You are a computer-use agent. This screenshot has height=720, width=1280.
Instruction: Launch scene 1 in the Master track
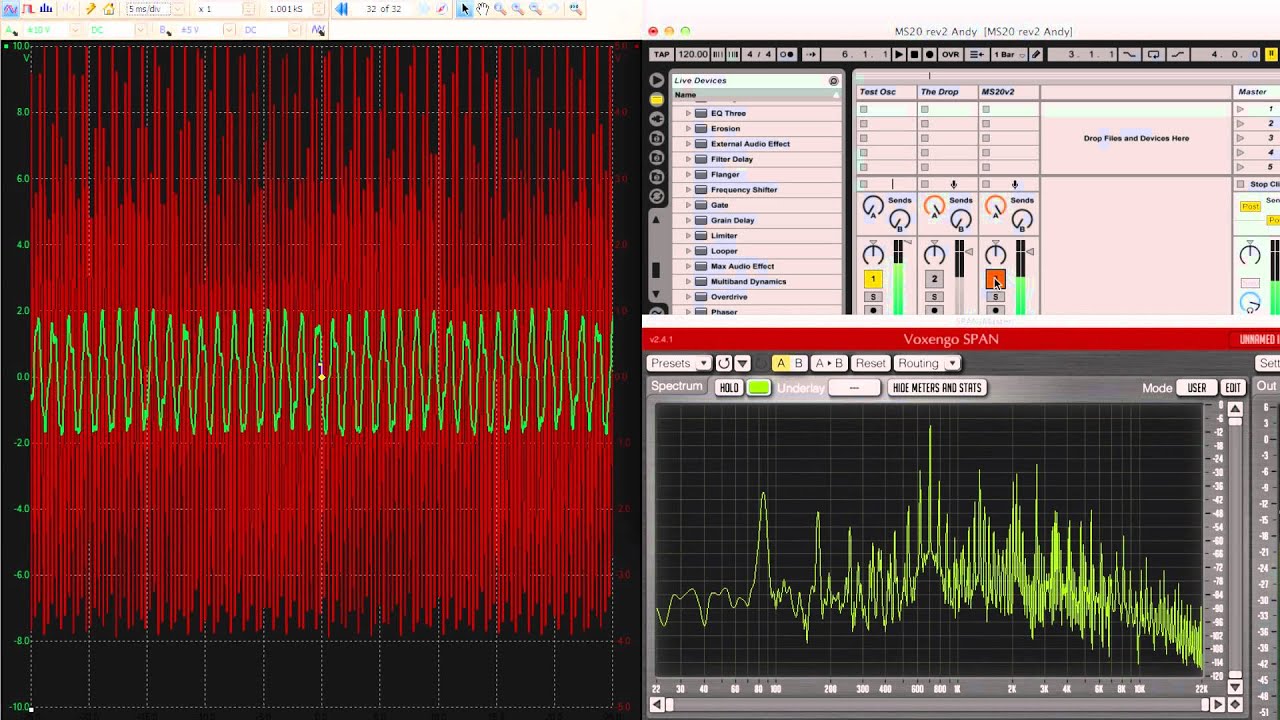(1241, 109)
